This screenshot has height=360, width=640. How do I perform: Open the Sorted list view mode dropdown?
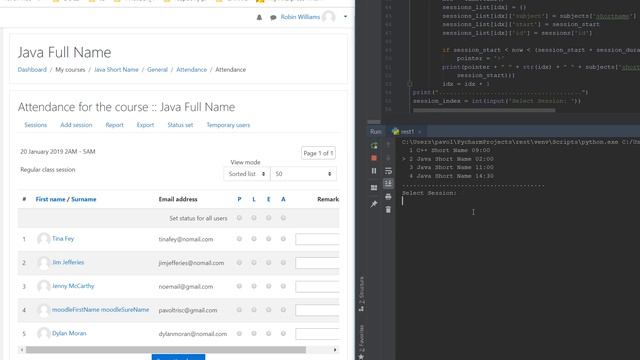tap(247, 174)
